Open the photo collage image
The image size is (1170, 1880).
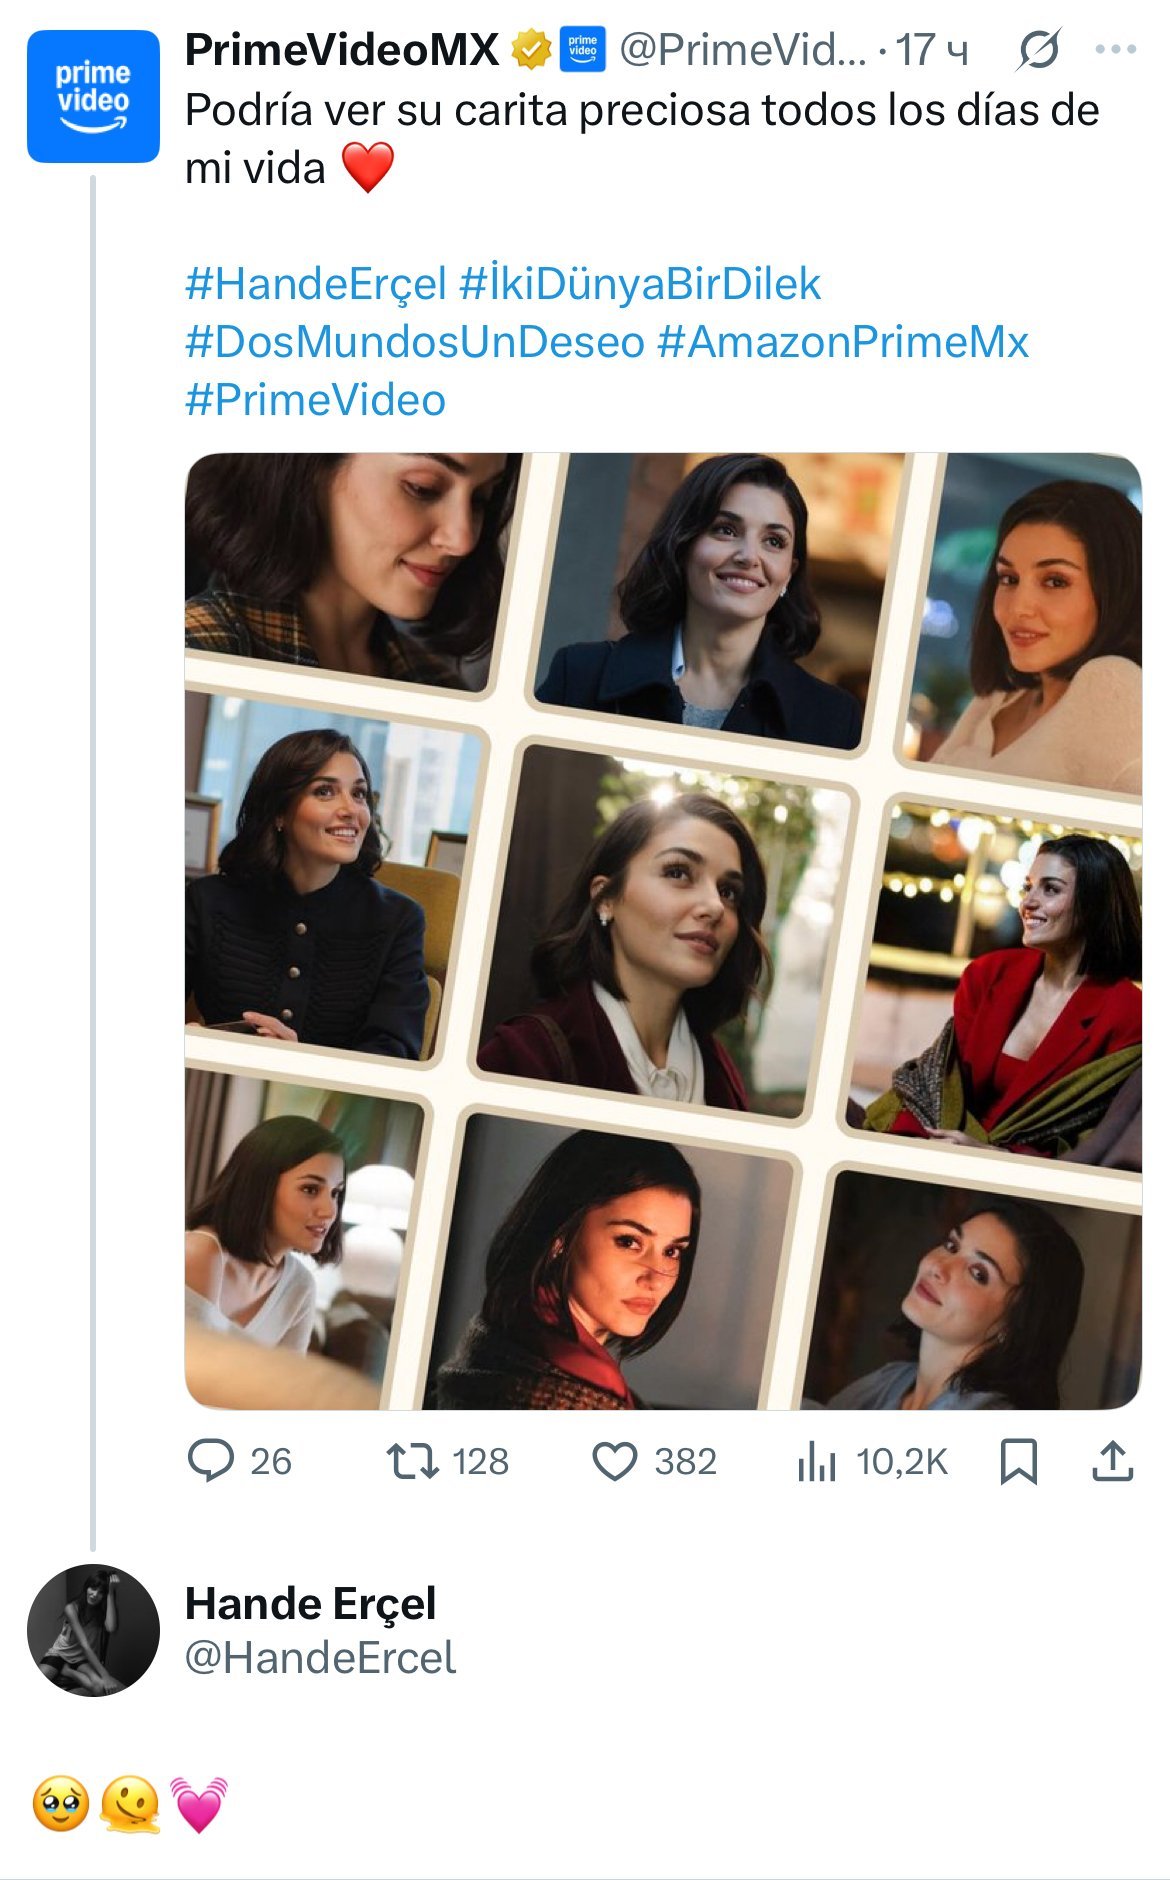663,931
